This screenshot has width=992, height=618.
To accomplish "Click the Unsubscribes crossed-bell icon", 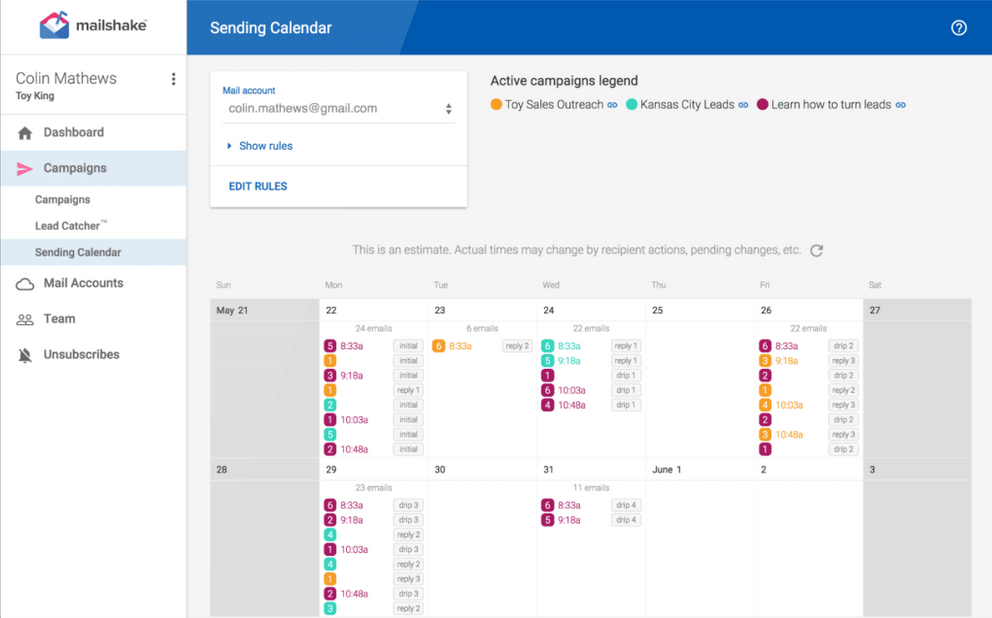I will 25,355.
